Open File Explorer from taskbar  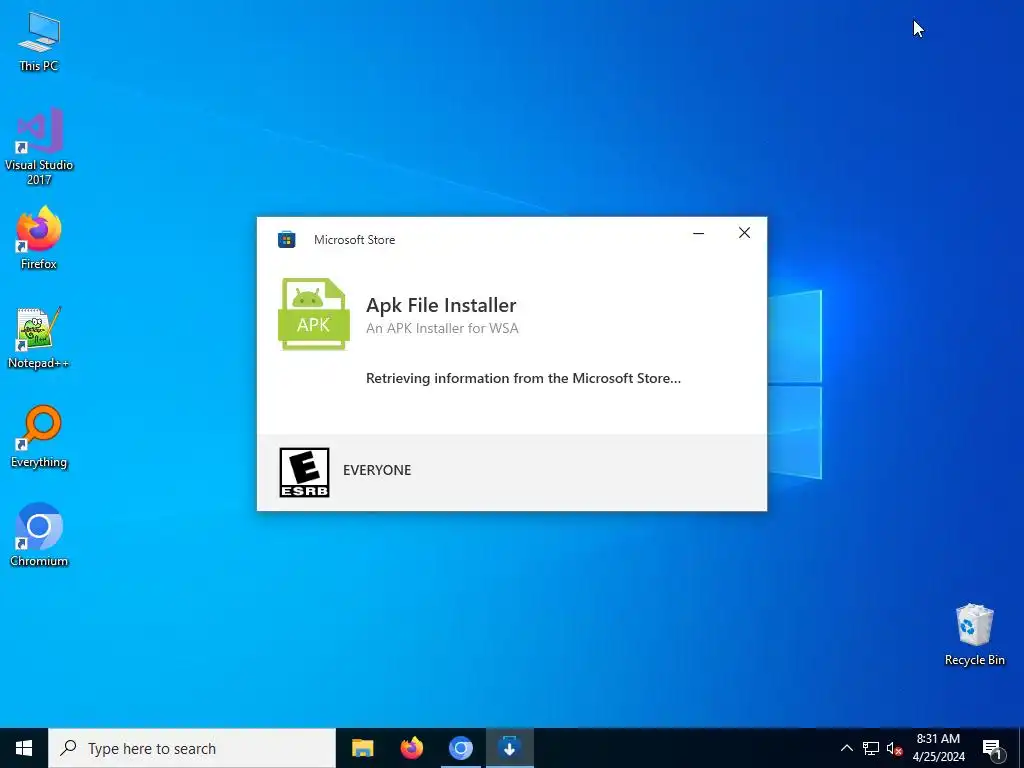point(362,748)
